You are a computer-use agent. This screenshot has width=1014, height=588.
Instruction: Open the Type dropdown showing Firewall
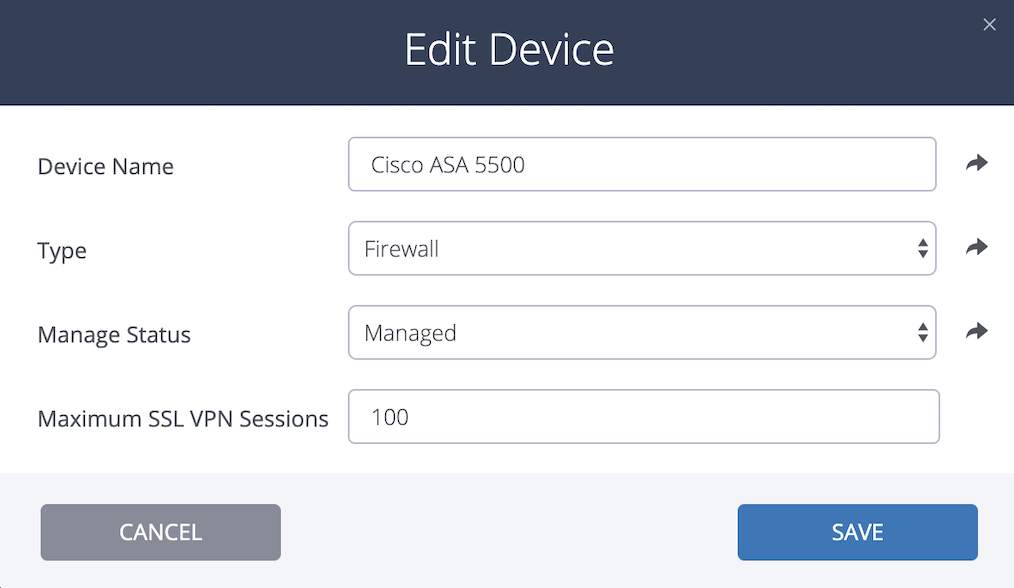pyautogui.click(x=642, y=248)
